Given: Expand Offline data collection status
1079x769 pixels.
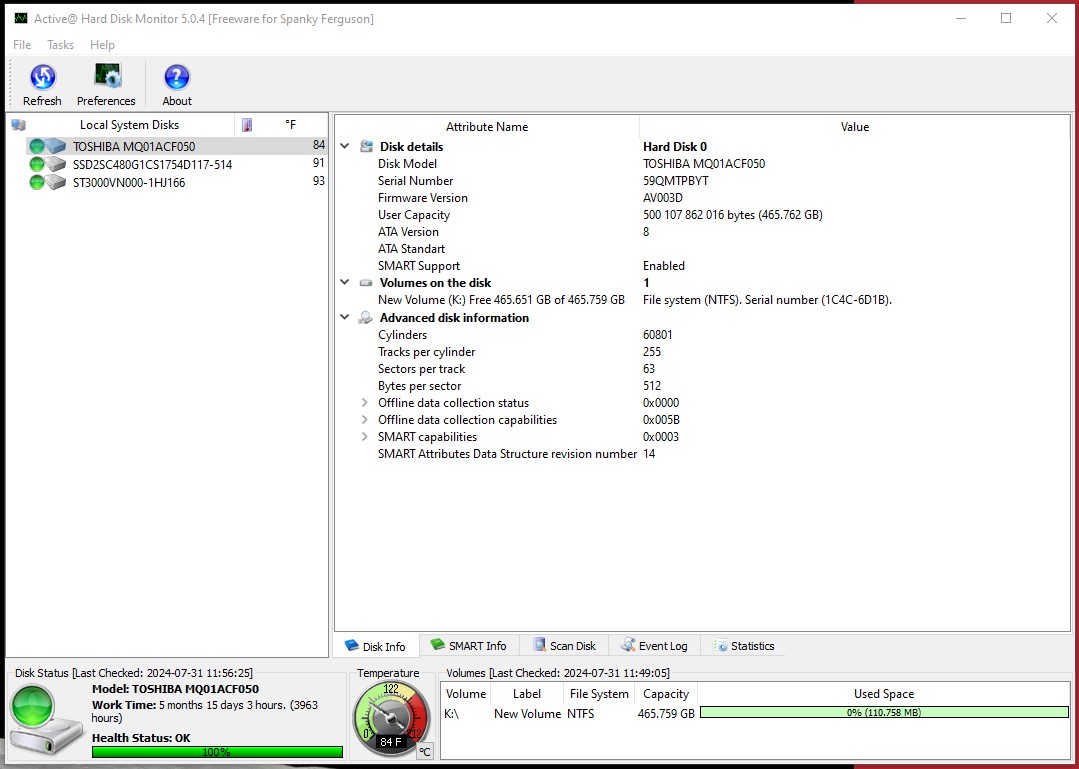Looking at the screenshot, I should click(364, 402).
